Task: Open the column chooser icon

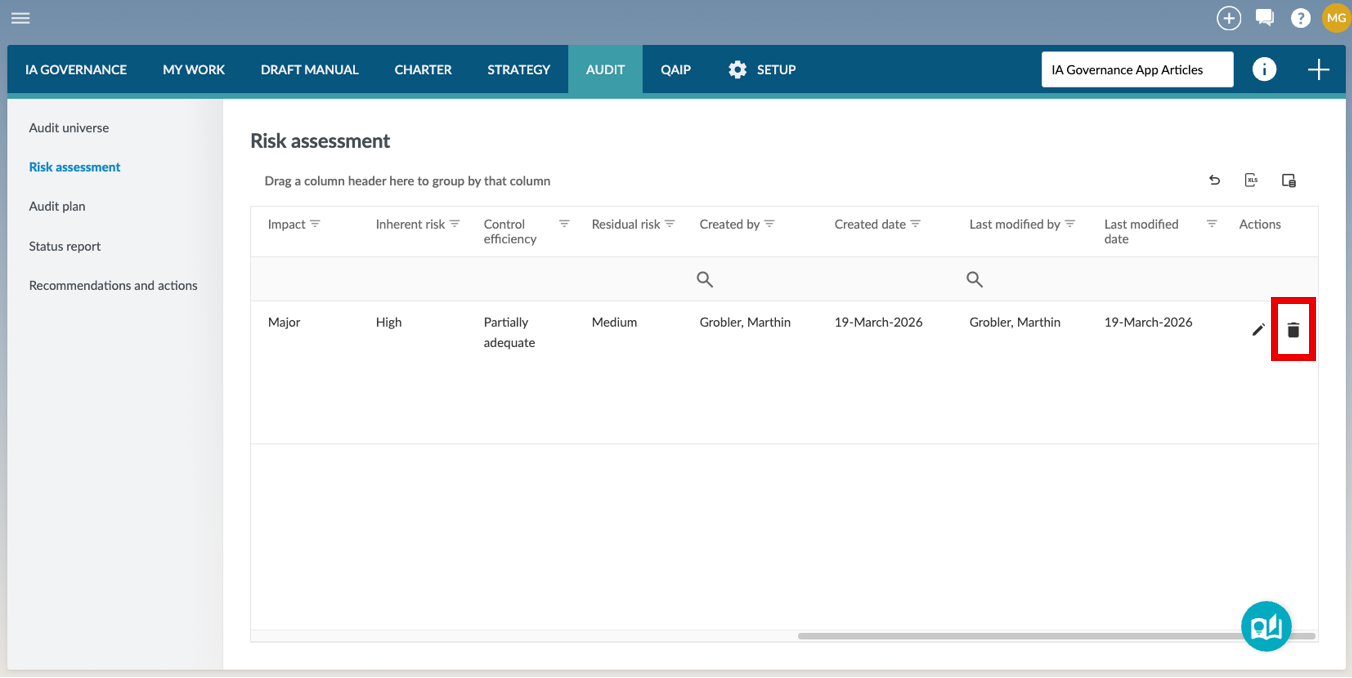Action: coord(1289,180)
